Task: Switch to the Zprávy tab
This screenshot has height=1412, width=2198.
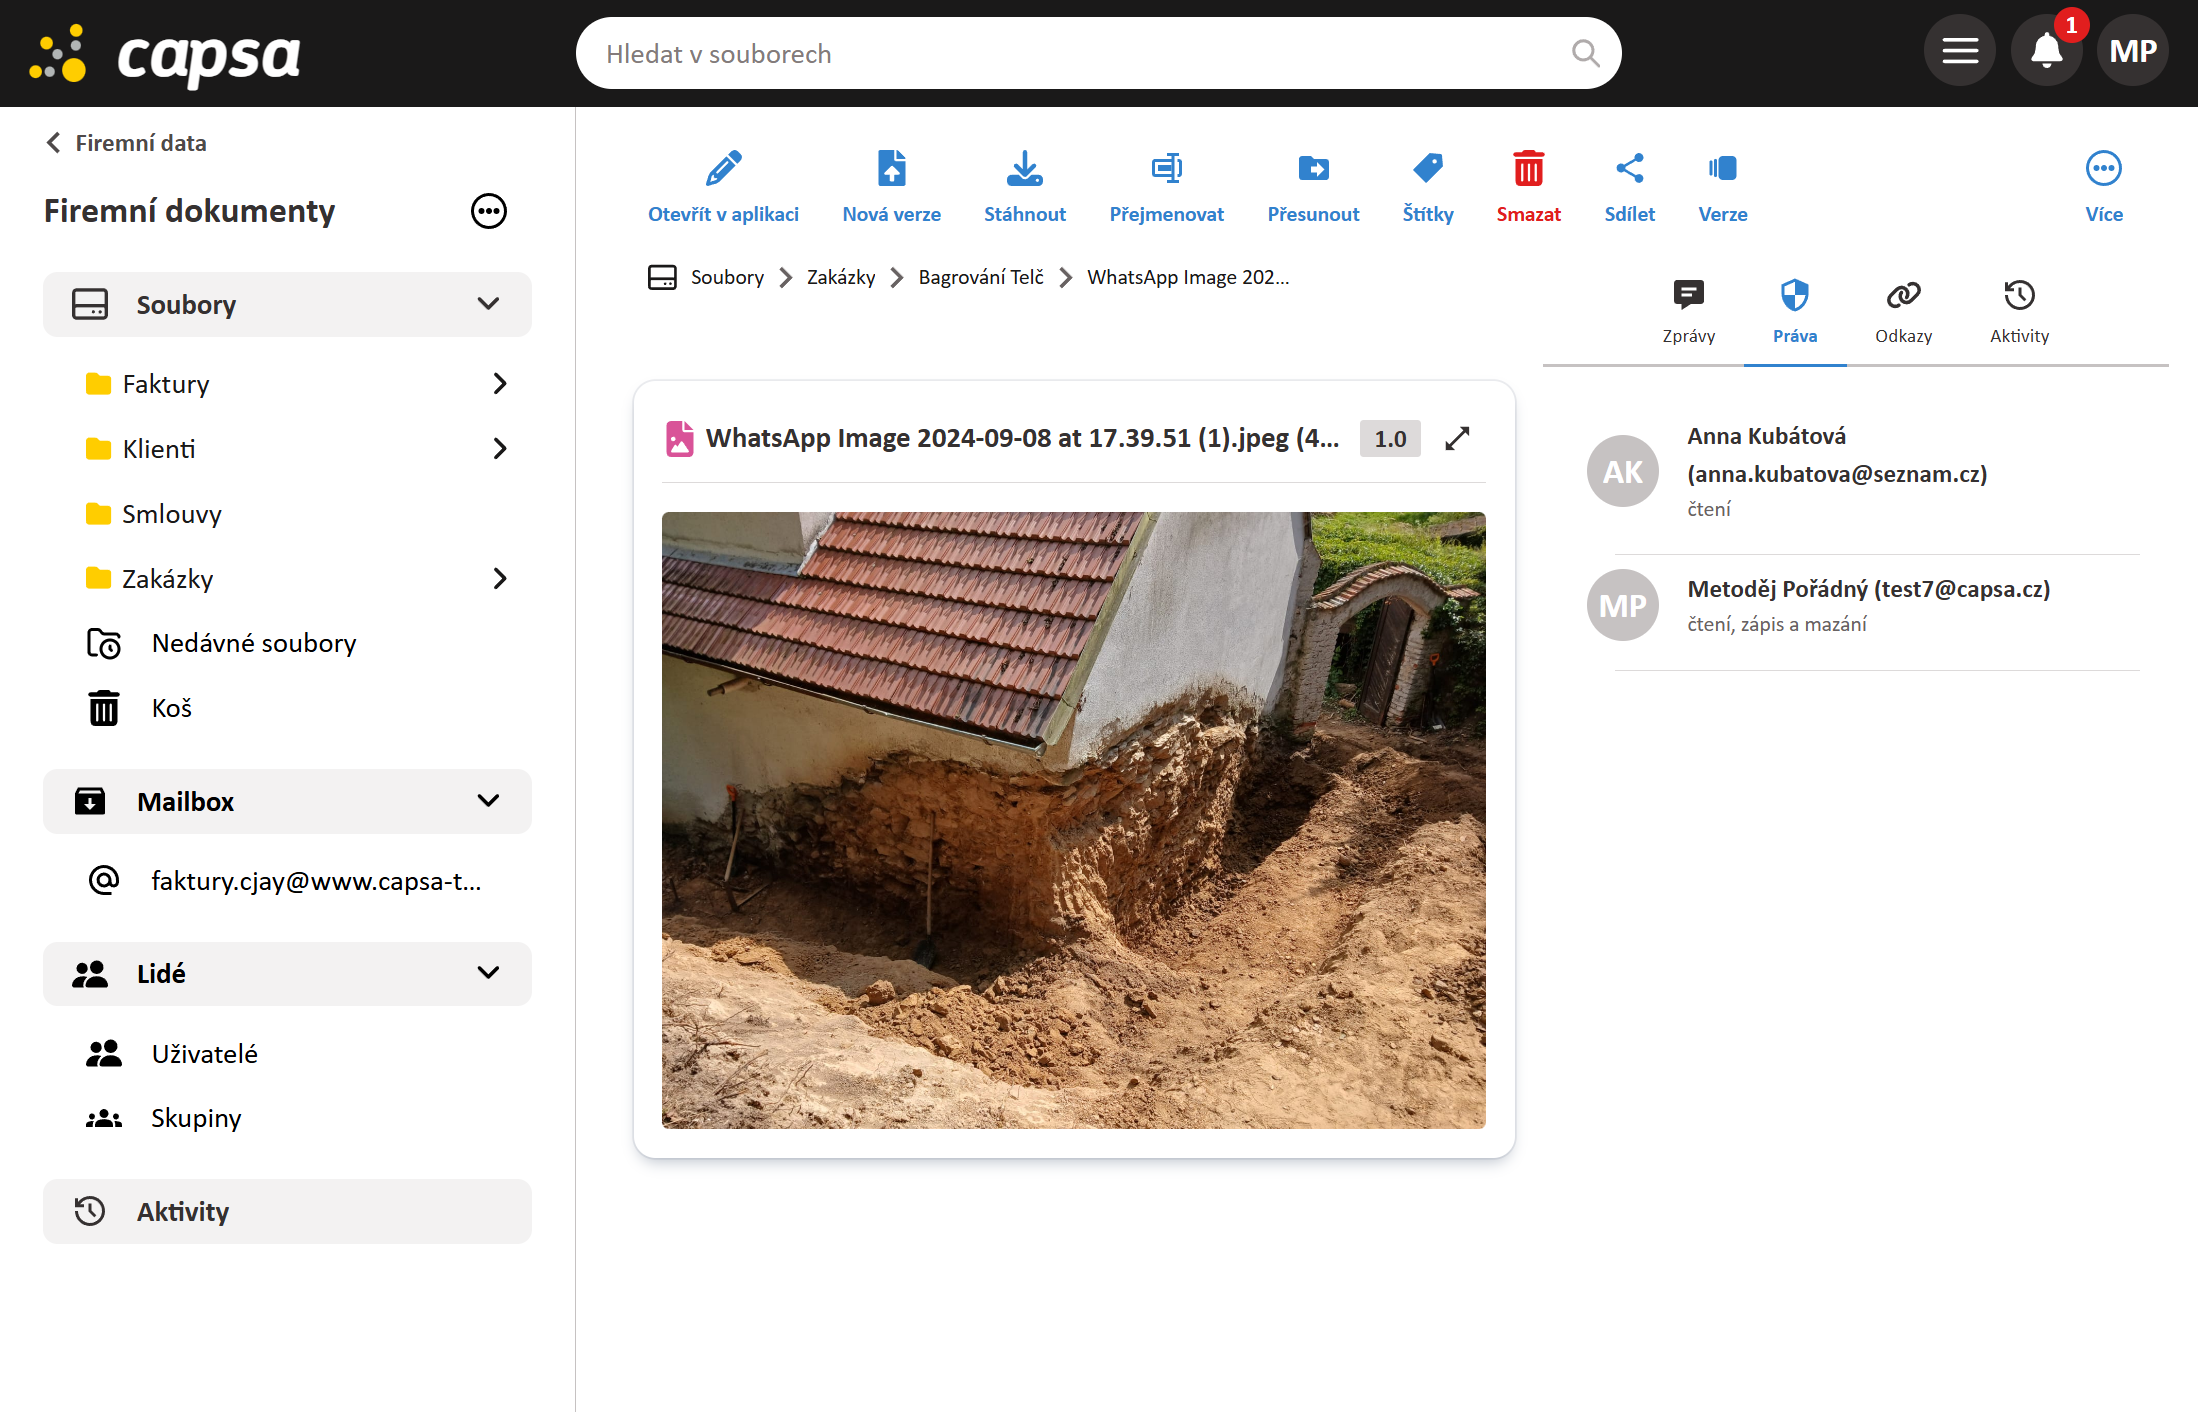Action: [x=1688, y=310]
